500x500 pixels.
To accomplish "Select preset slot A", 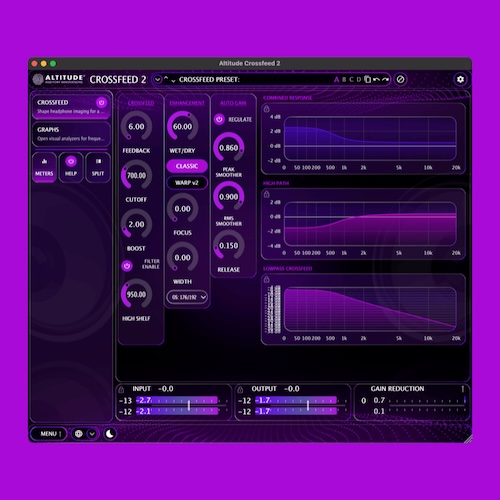I will pos(336,80).
